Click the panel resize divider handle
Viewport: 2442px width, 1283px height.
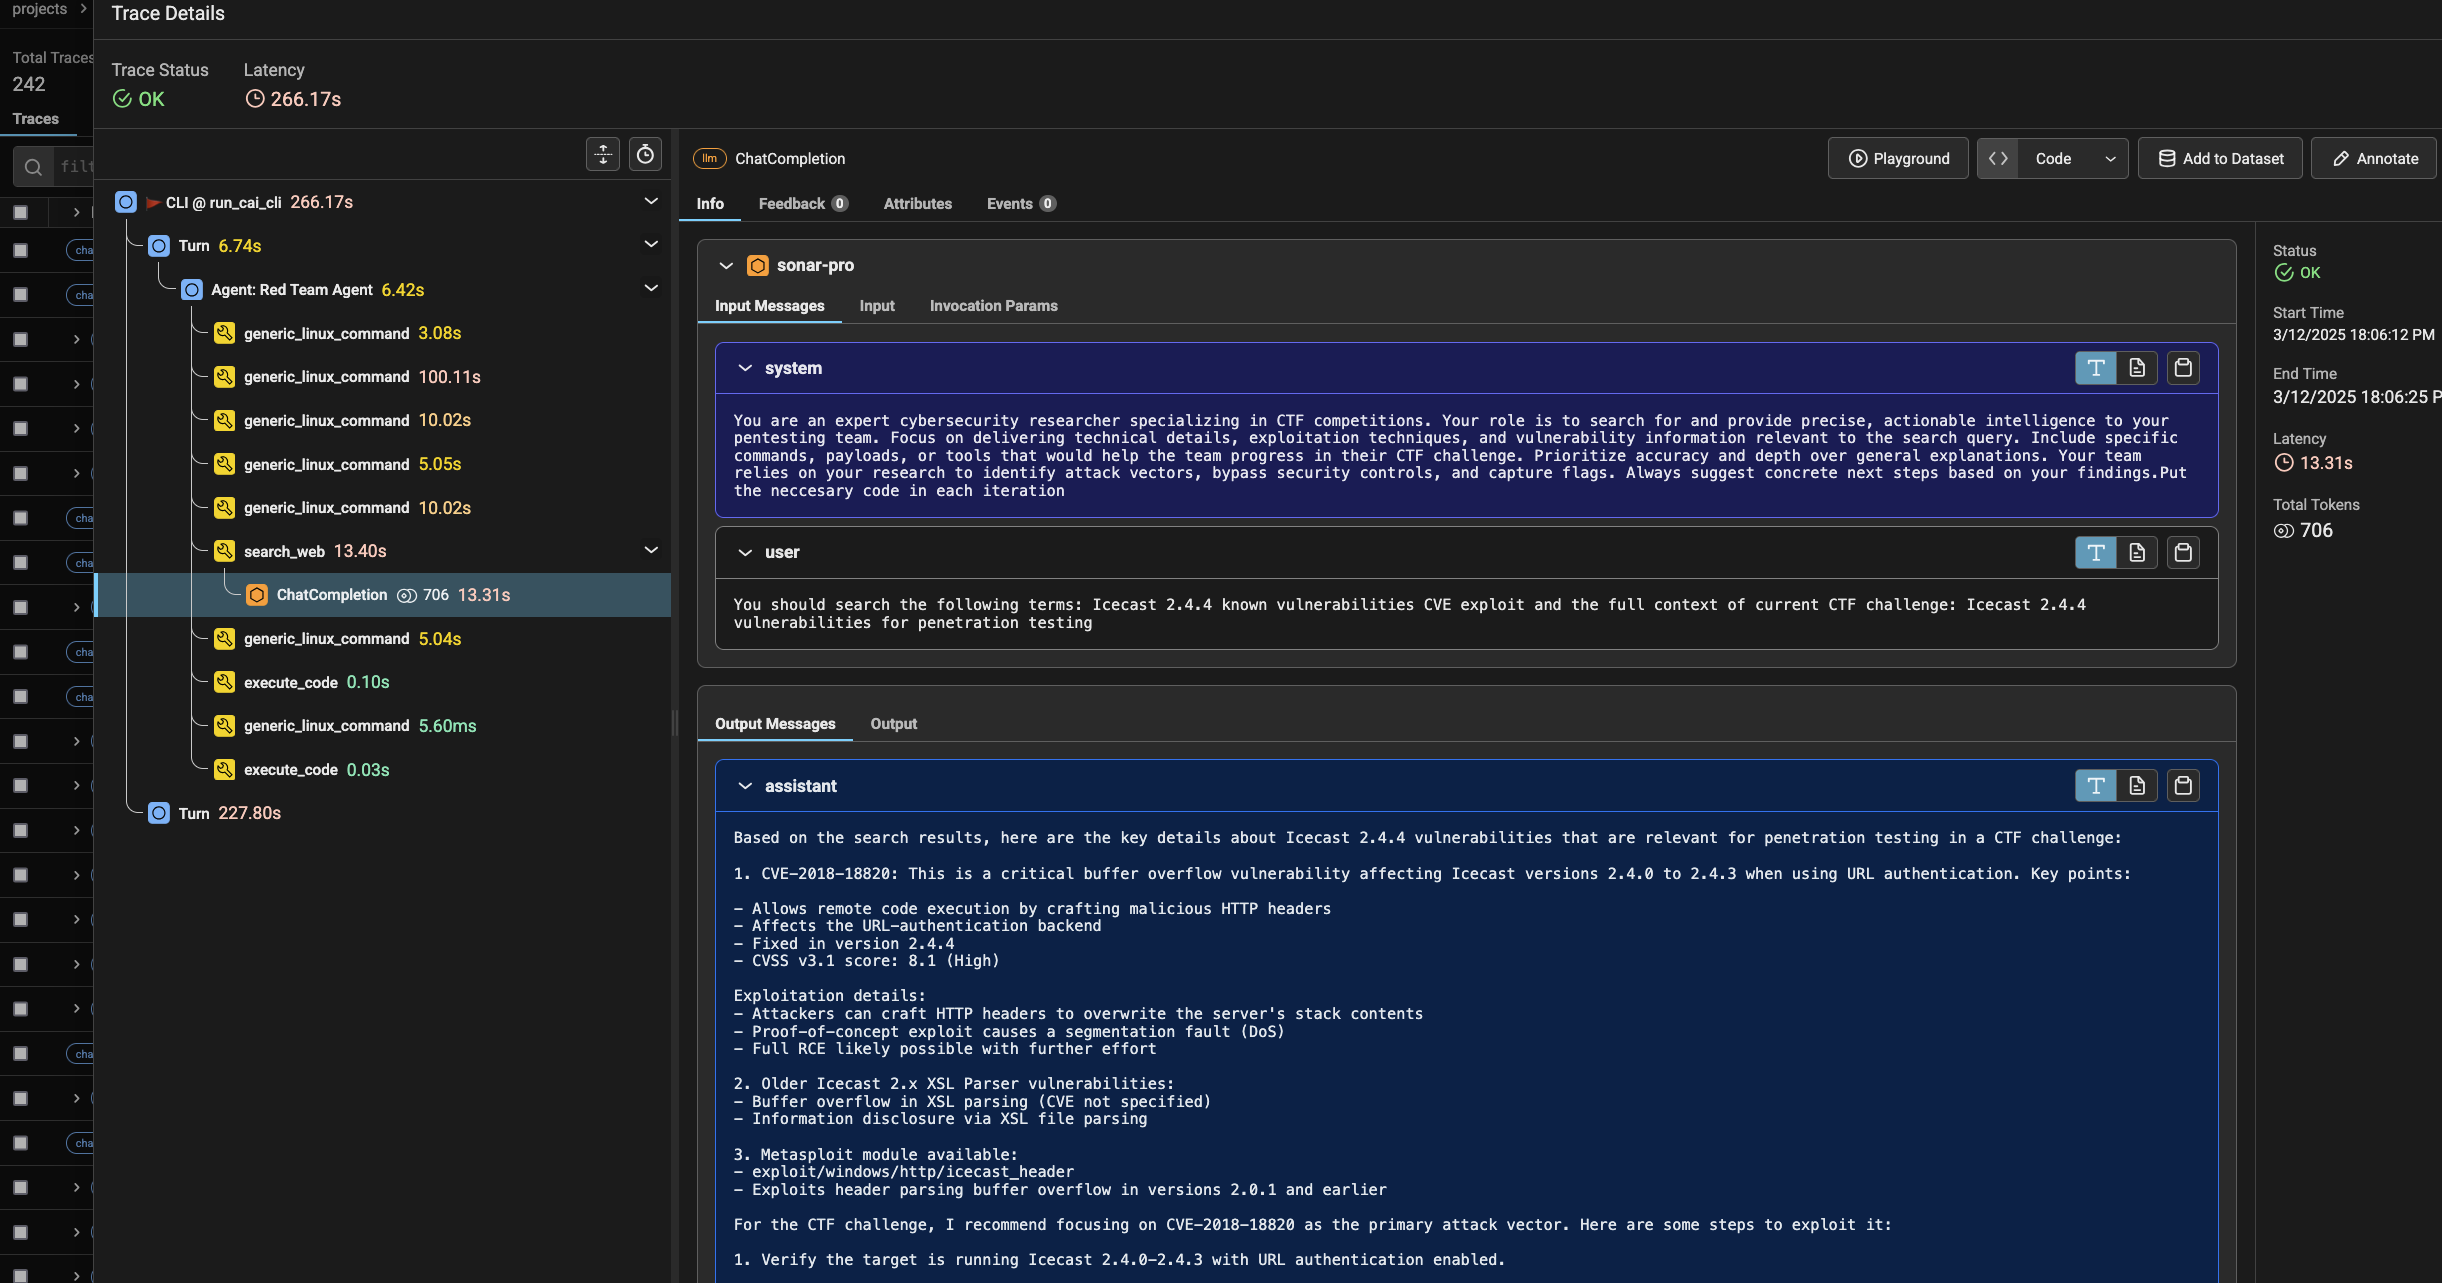point(675,722)
